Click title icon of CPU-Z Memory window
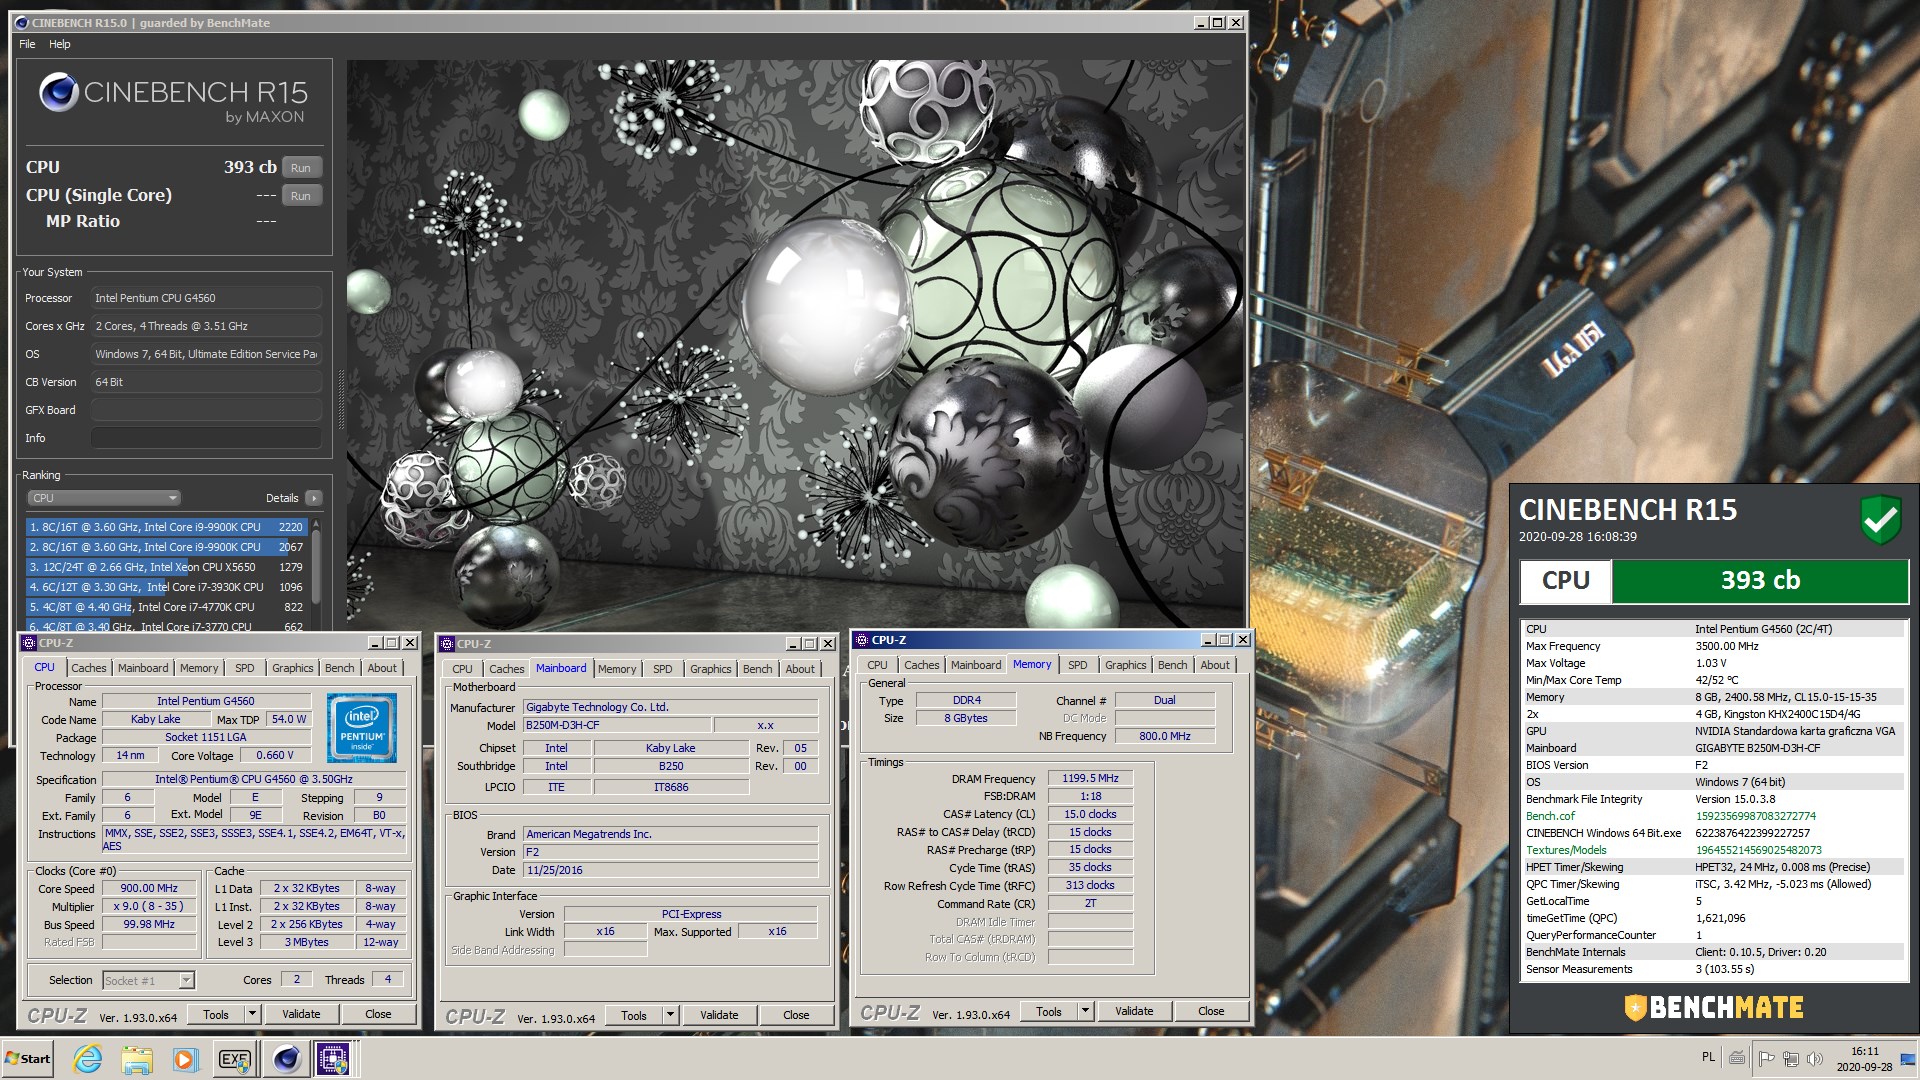 [862, 640]
